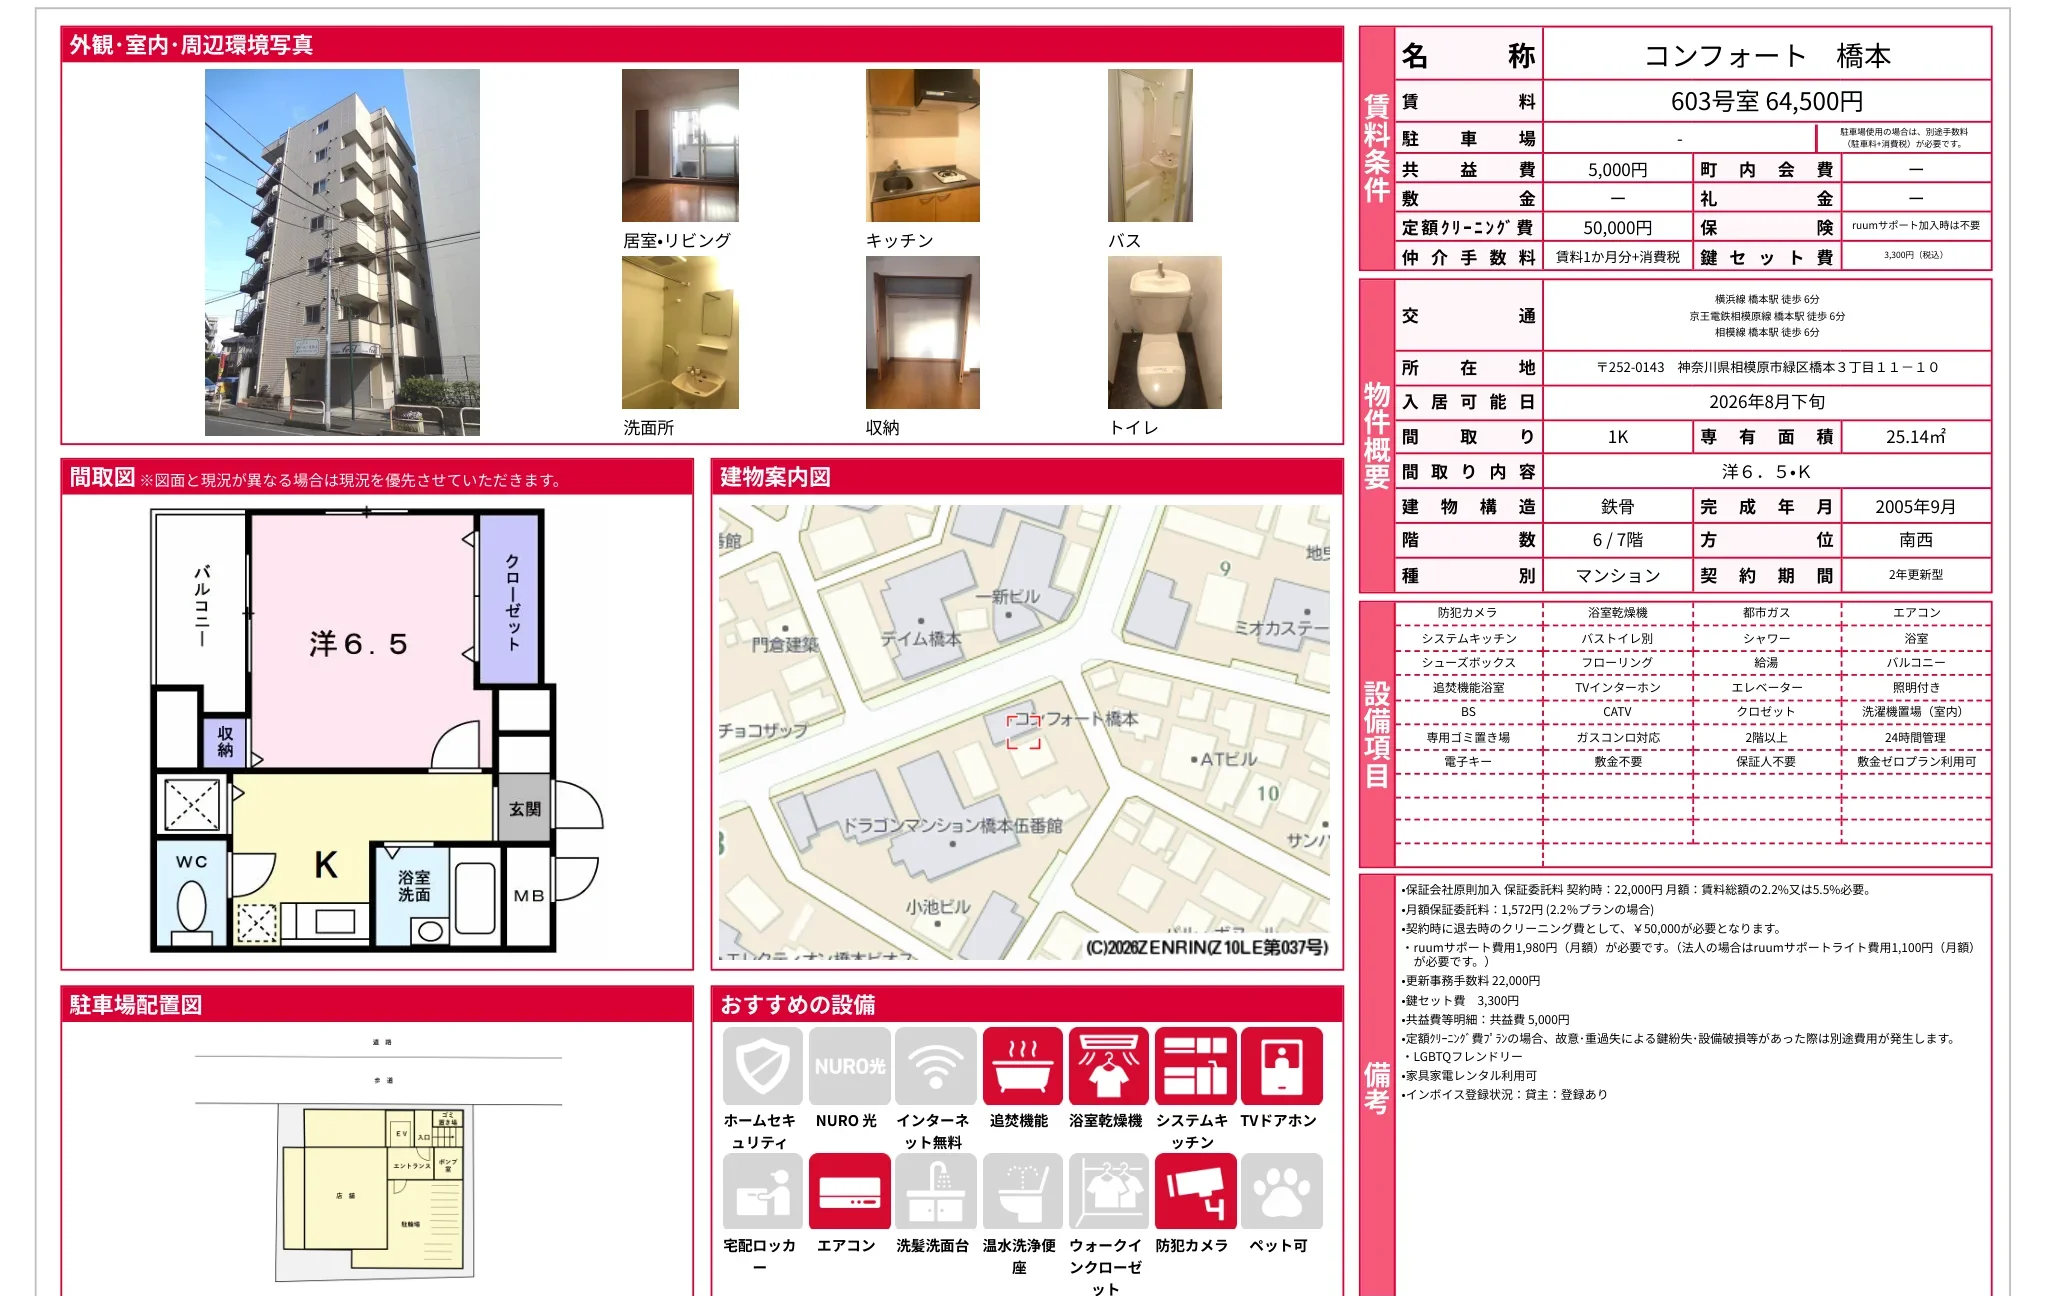Click the 専有面積 value 25.14㎡

tap(1916, 437)
